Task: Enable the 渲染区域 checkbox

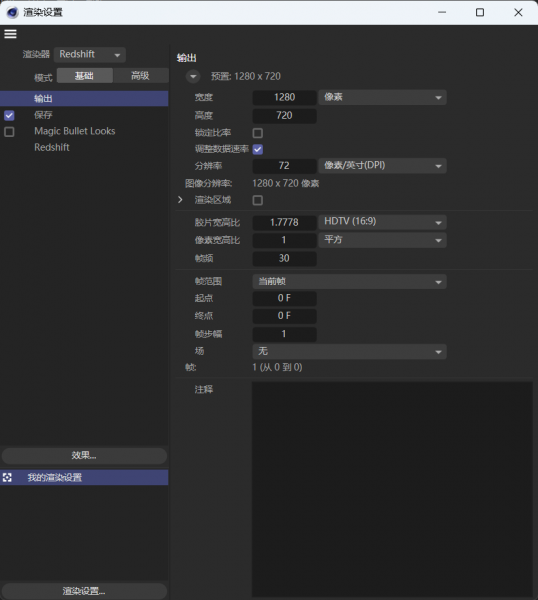Action: pos(258,200)
